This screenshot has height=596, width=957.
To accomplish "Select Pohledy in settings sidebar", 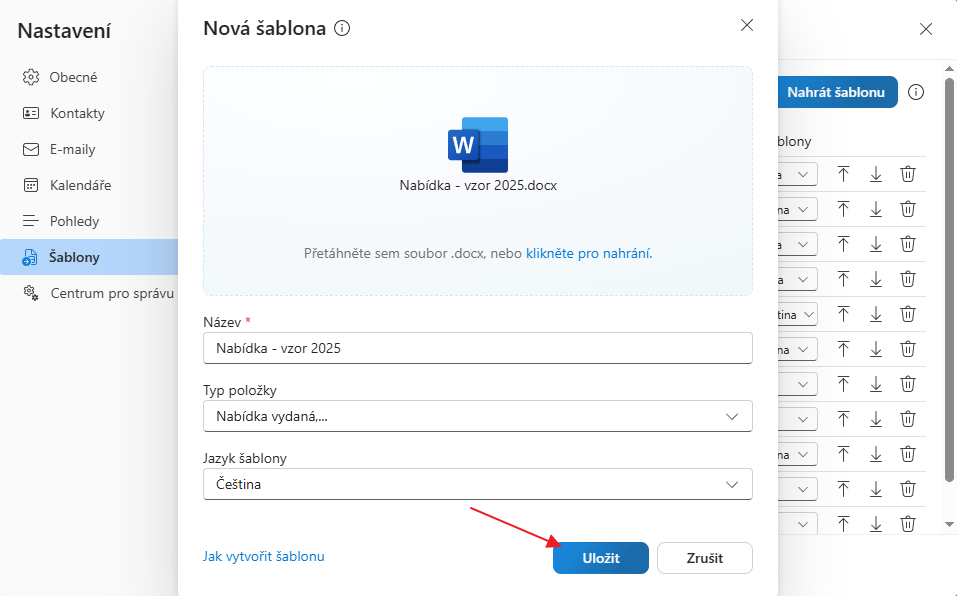I will point(74,221).
